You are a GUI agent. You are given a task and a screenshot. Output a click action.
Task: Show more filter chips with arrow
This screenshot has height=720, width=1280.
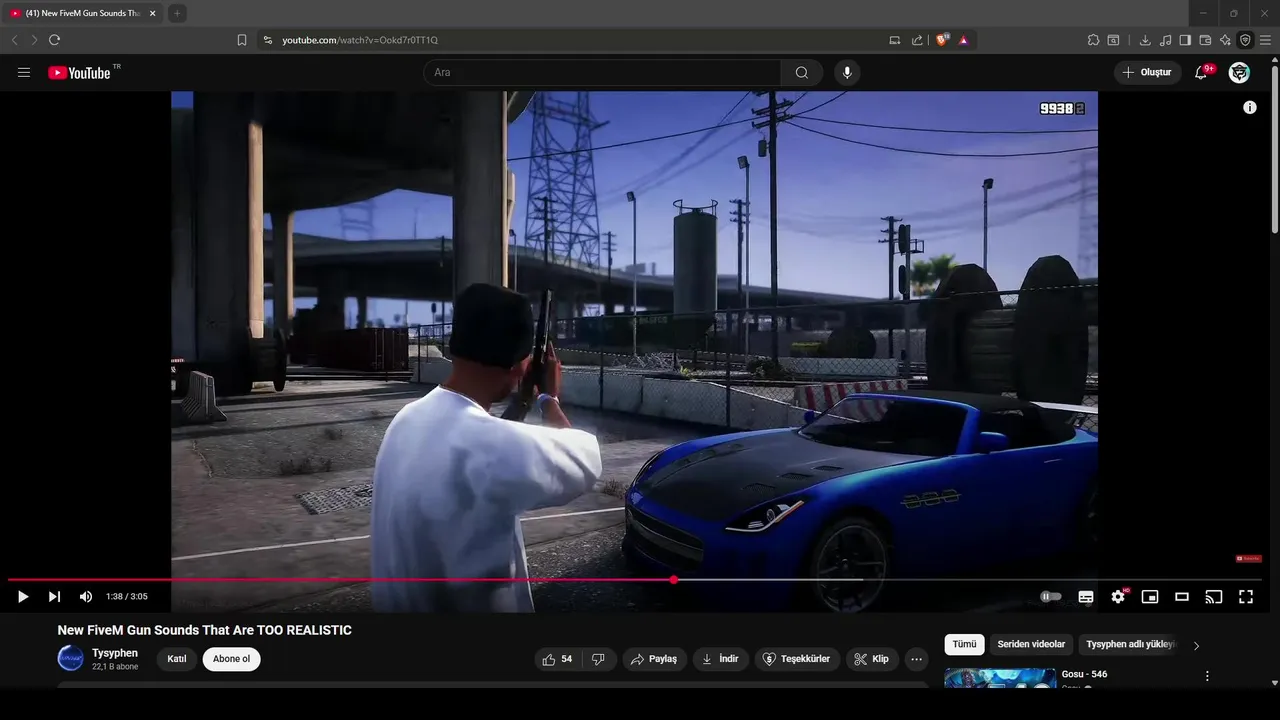point(1196,646)
